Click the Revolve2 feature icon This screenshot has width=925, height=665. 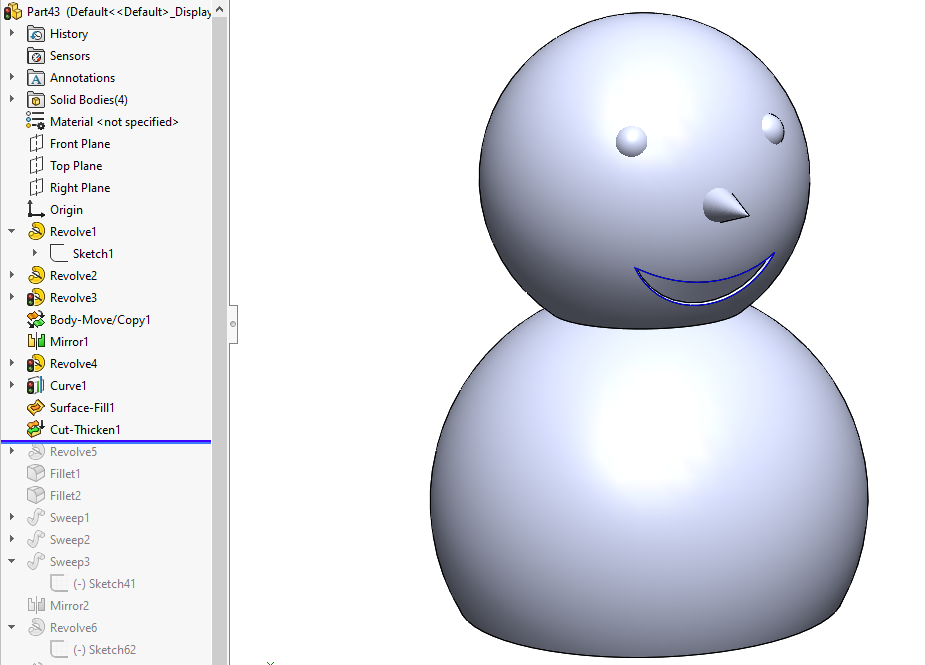(x=36, y=276)
